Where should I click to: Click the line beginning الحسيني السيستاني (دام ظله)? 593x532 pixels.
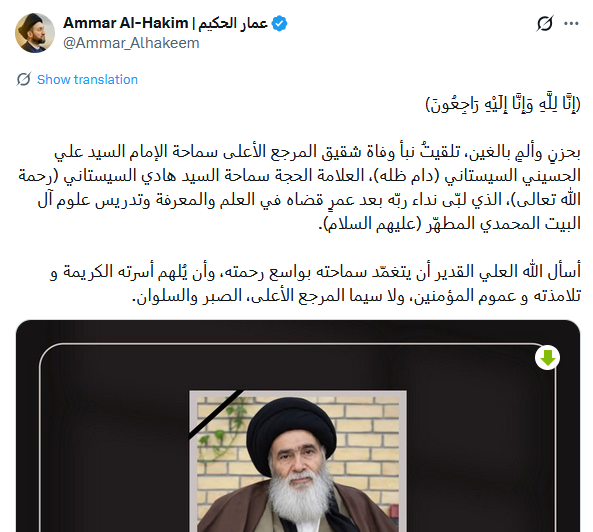pos(299,176)
